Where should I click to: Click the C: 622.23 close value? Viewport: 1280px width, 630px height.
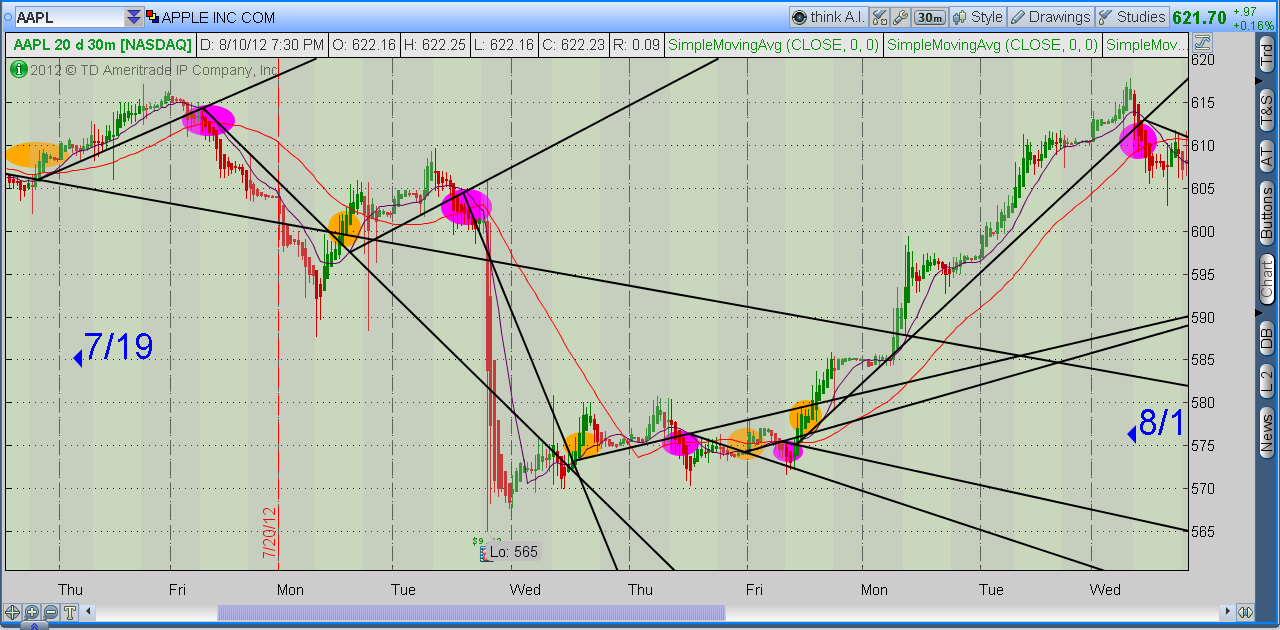tap(572, 45)
